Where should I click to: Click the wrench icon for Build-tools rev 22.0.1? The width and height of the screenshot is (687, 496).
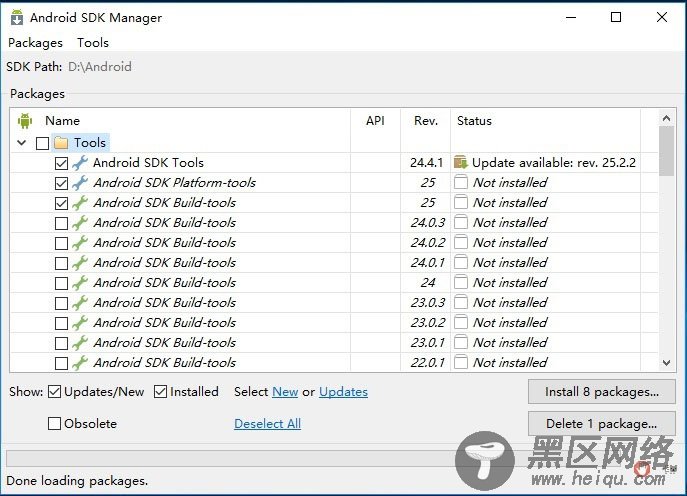[x=80, y=363]
